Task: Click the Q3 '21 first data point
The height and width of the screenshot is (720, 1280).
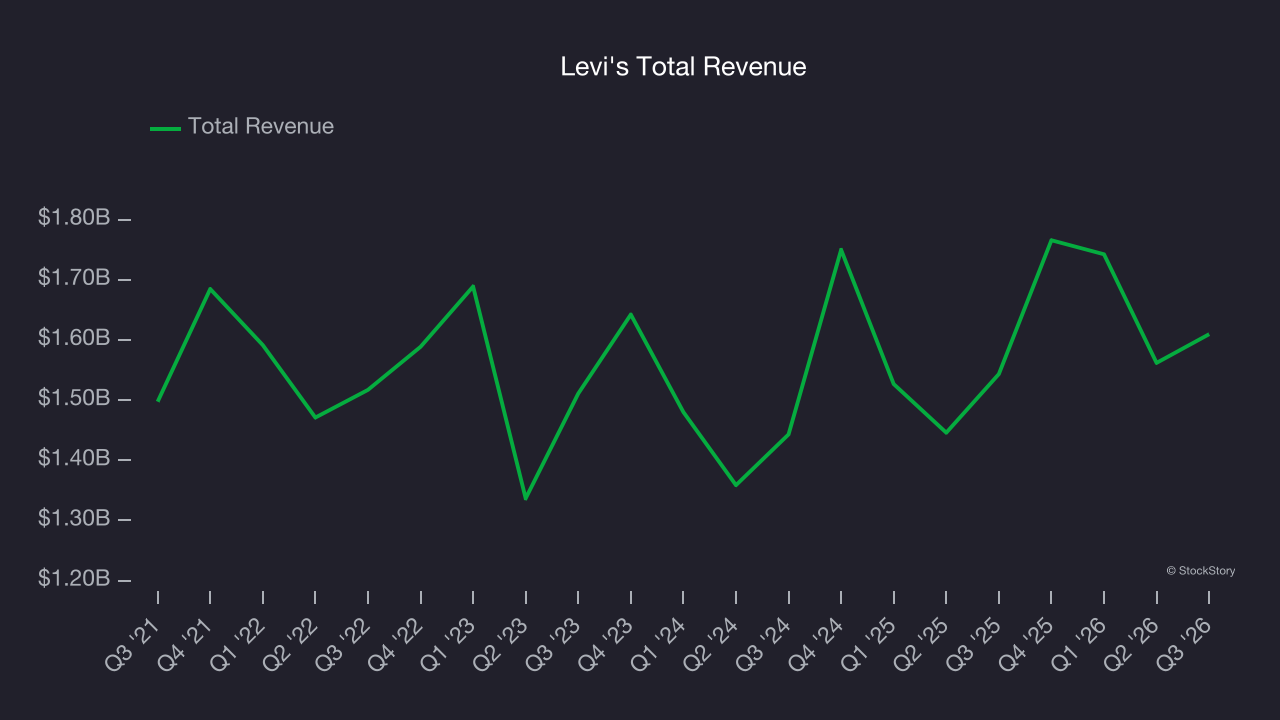Action: point(158,400)
